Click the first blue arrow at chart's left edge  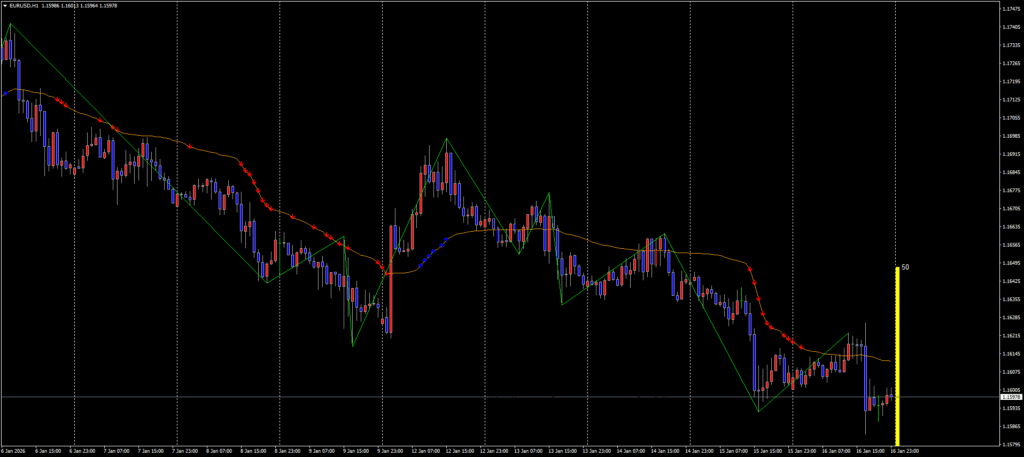[x=6, y=93]
